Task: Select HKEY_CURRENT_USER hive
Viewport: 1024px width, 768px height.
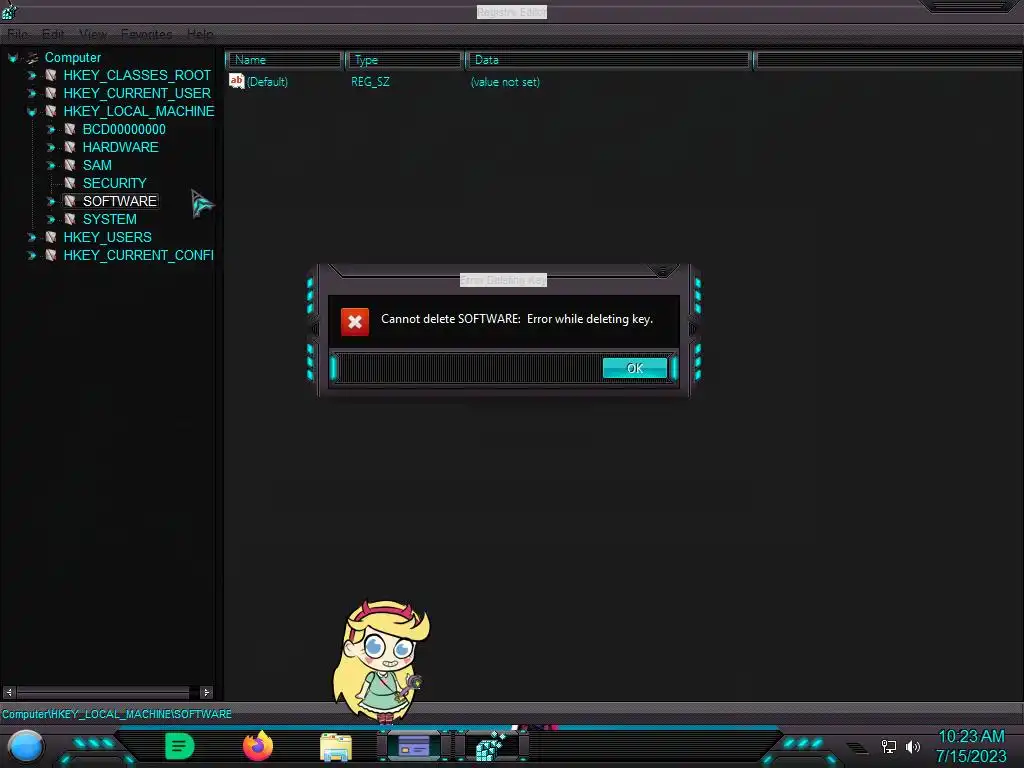Action: pos(137,93)
